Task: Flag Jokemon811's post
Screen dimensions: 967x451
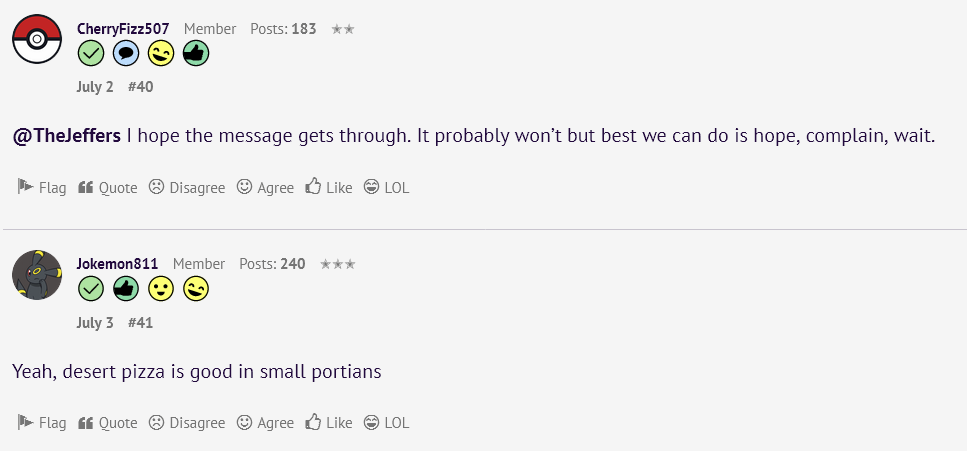Action: coord(42,423)
